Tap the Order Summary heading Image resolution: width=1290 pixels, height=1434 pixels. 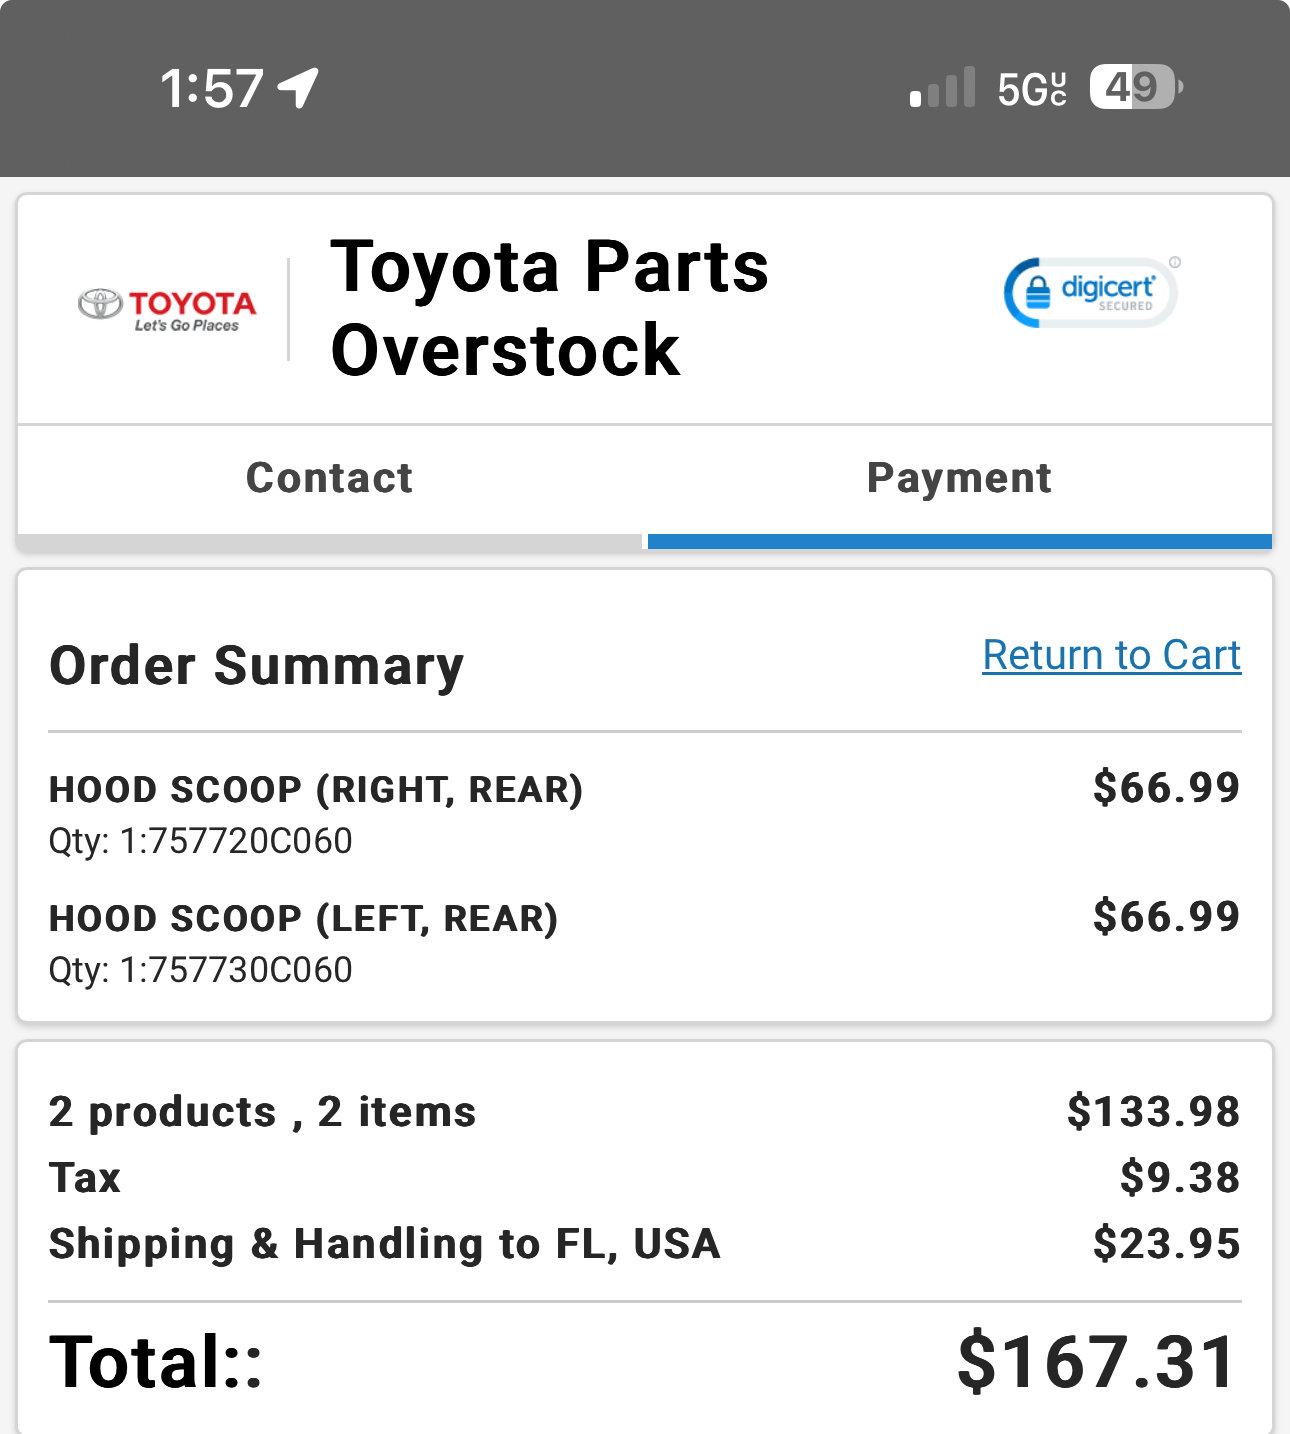pyautogui.click(x=257, y=666)
